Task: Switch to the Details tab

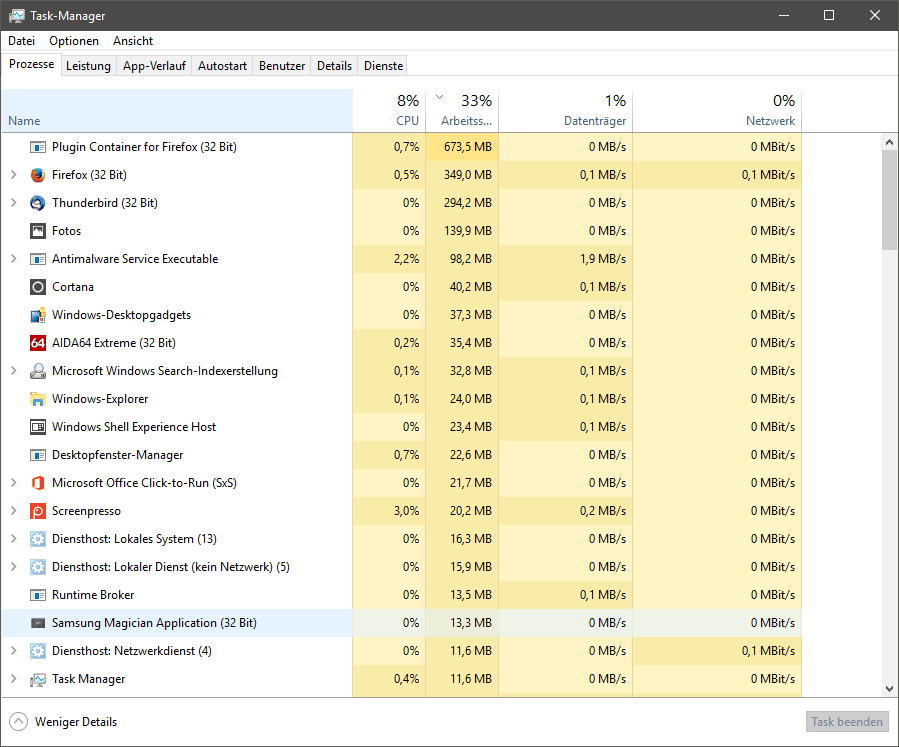Action: point(334,66)
